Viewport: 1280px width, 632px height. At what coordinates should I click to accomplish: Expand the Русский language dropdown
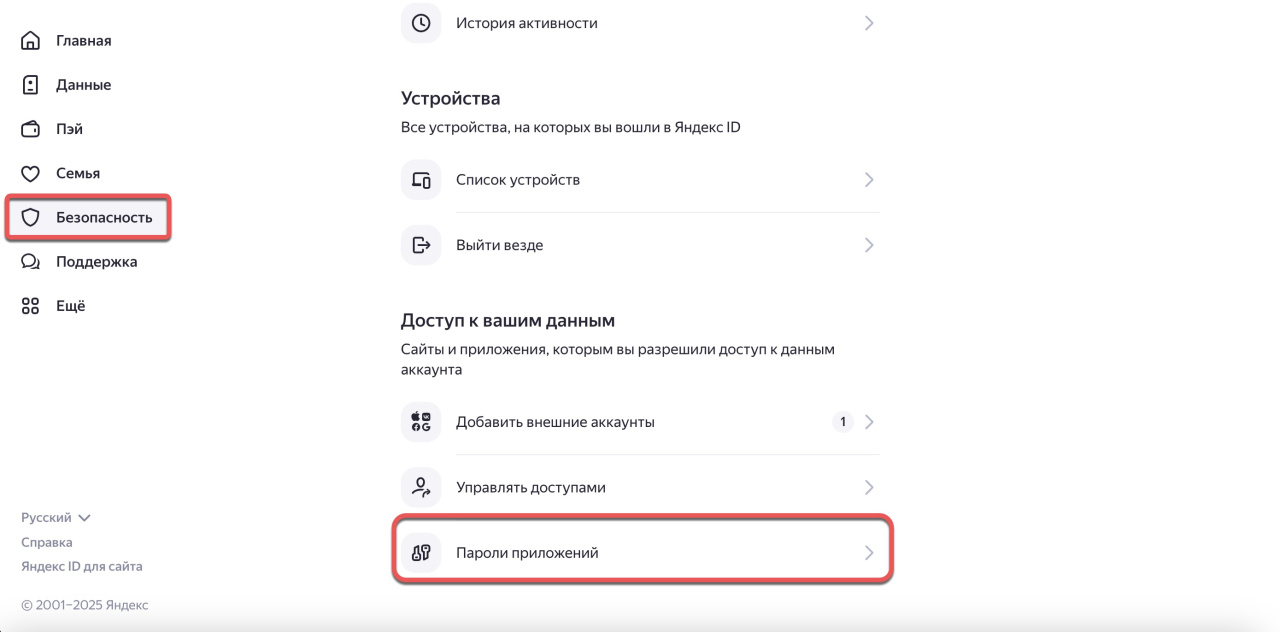[56, 518]
